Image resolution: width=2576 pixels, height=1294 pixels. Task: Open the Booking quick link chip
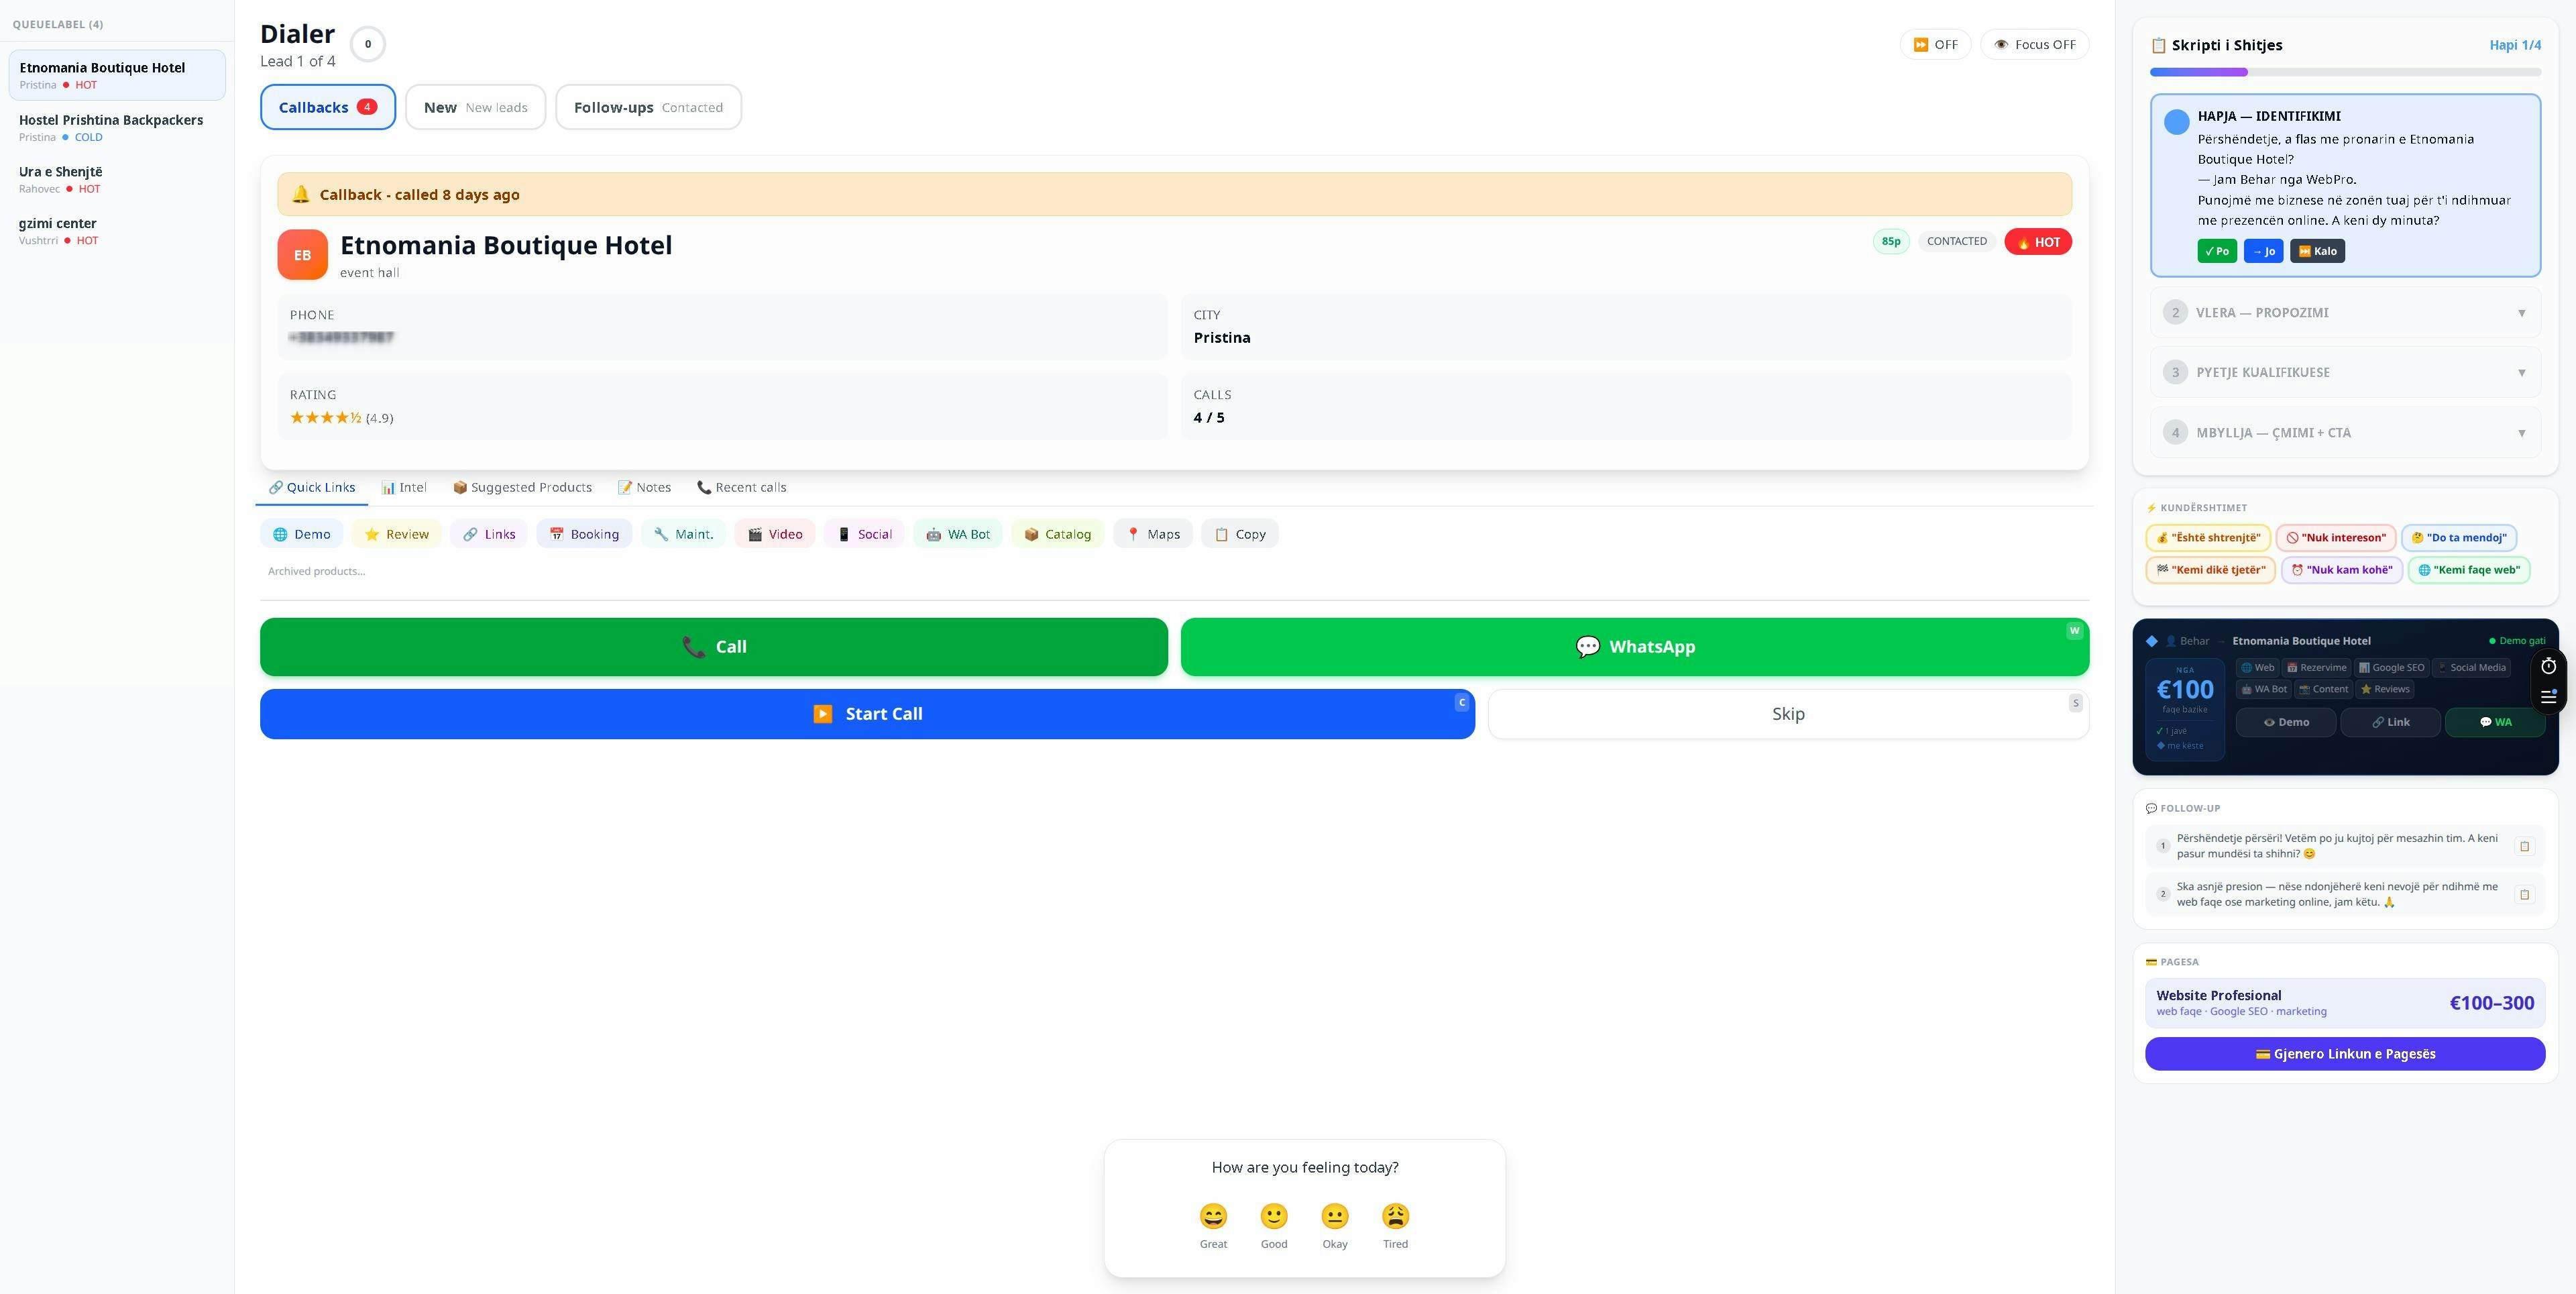[x=584, y=534]
